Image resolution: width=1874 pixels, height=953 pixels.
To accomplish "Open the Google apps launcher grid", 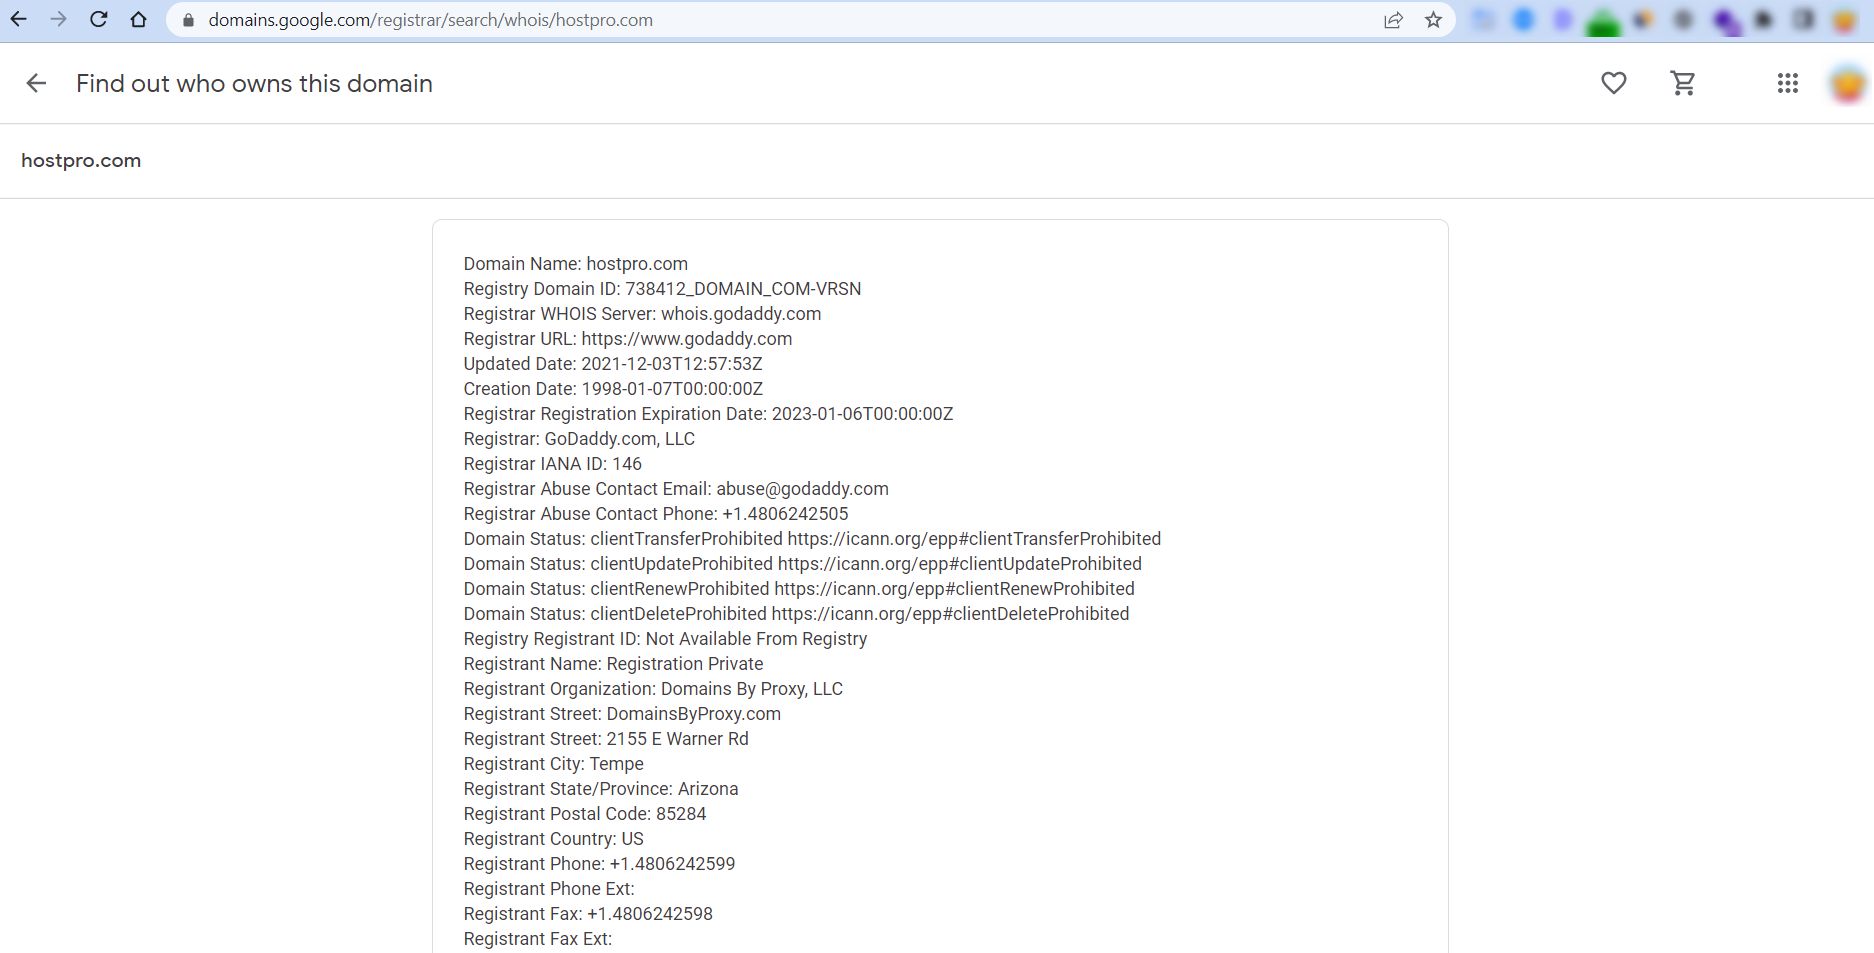I will pyautogui.click(x=1788, y=83).
